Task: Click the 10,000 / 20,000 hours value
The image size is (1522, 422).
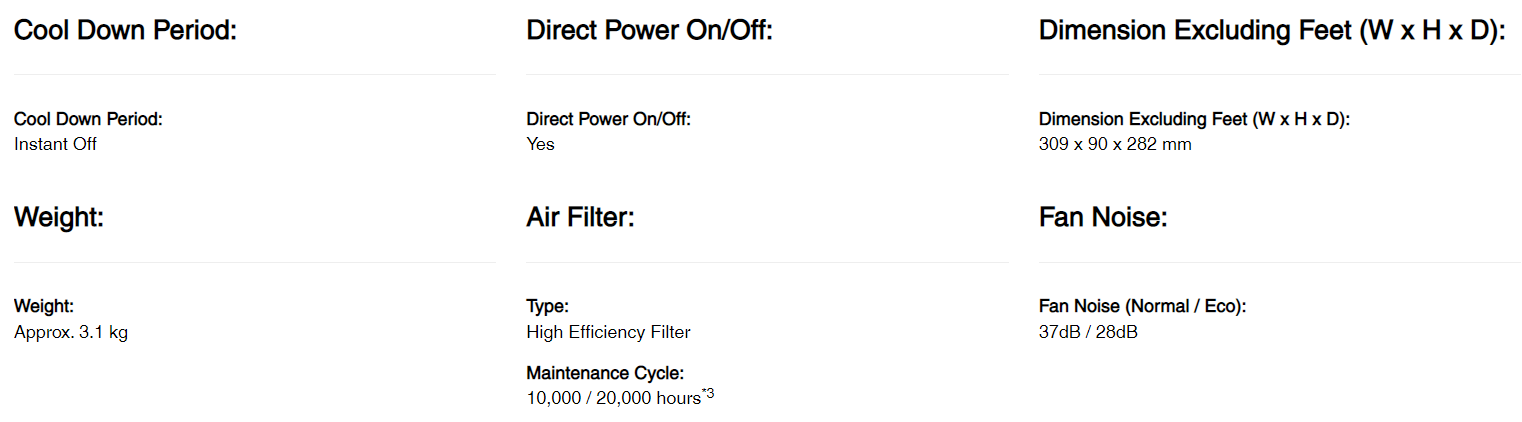Action: point(613,398)
